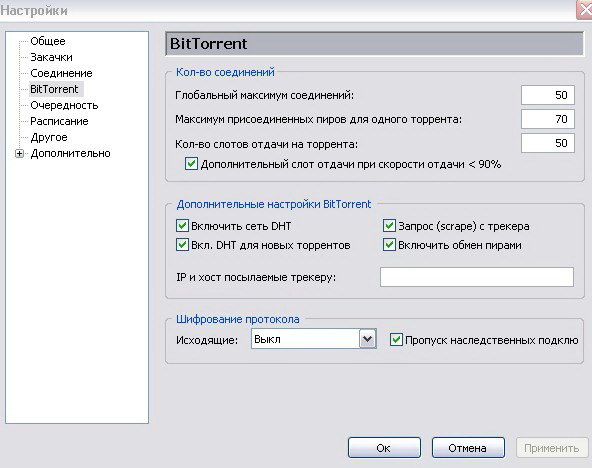Screen dimensions: 592x468
Task: Open Очередность settings section
Action: 64,105
